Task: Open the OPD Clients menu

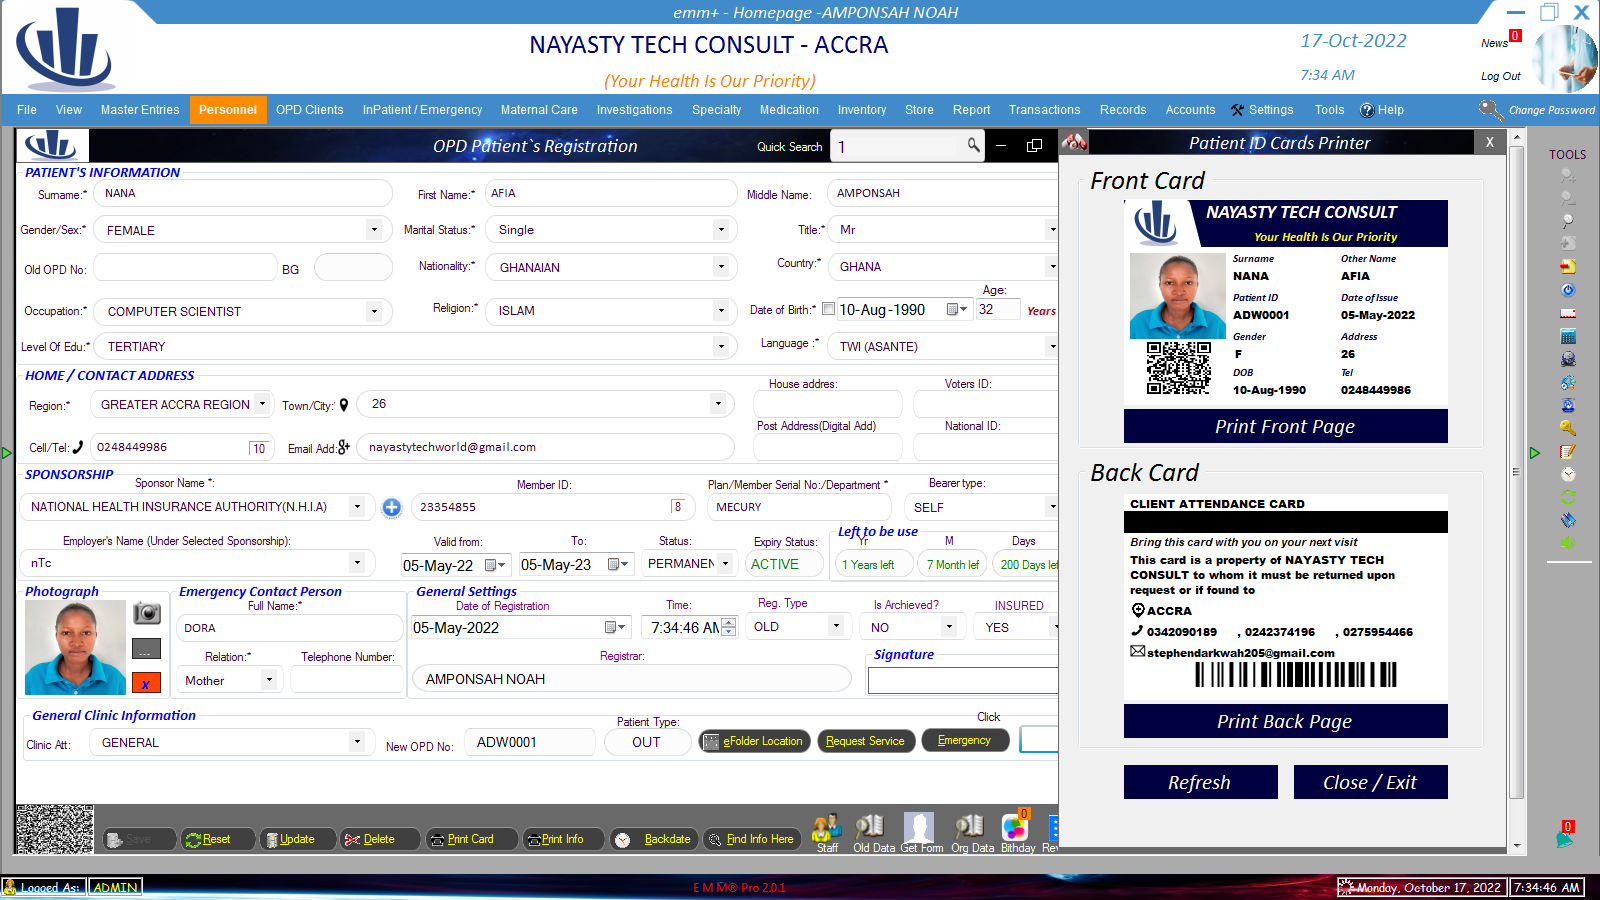Action: [x=310, y=110]
